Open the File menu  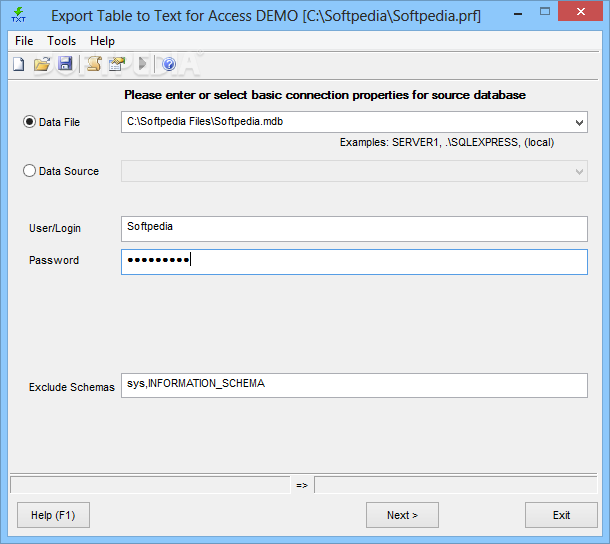coord(24,41)
